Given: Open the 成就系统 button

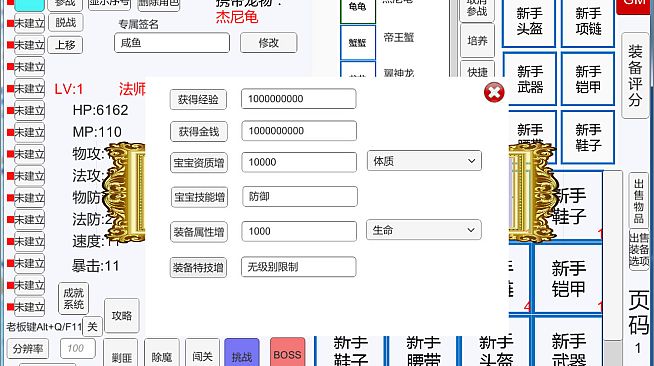Looking at the screenshot, I should [x=73, y=299].
